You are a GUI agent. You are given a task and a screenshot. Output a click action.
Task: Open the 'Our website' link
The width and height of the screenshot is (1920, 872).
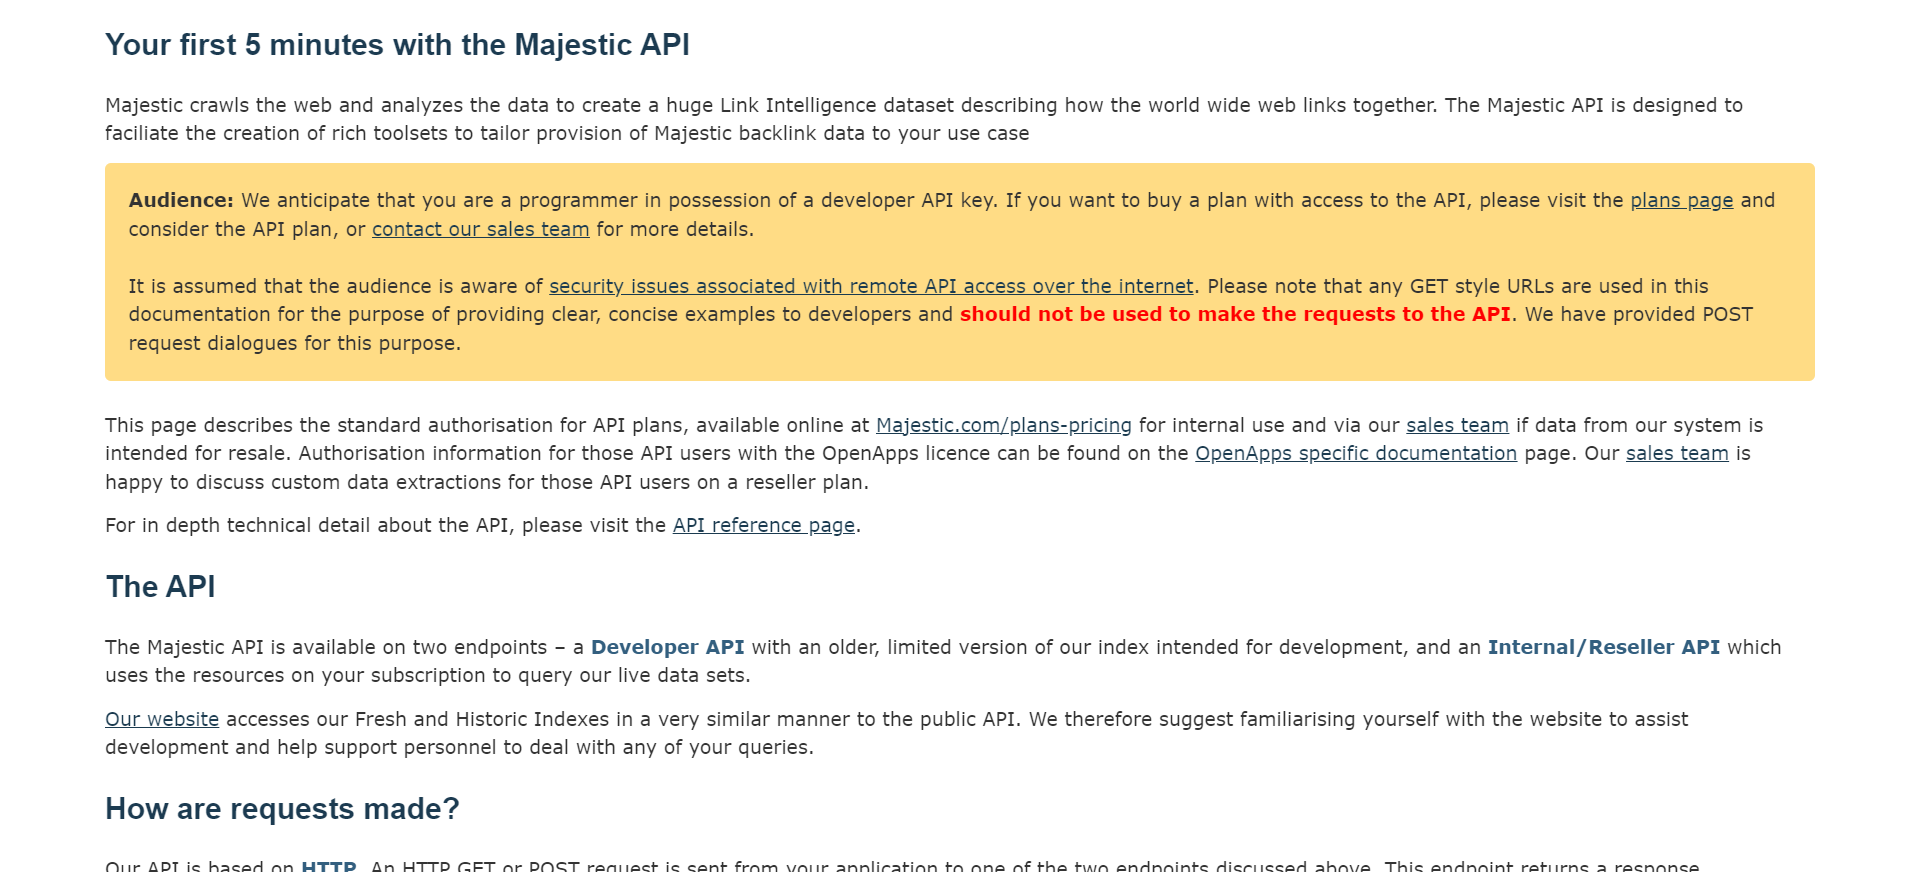click(162, 719)
